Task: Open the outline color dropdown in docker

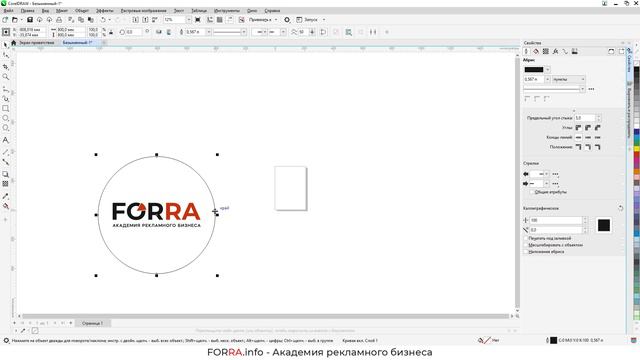Action: click(547, 69)
